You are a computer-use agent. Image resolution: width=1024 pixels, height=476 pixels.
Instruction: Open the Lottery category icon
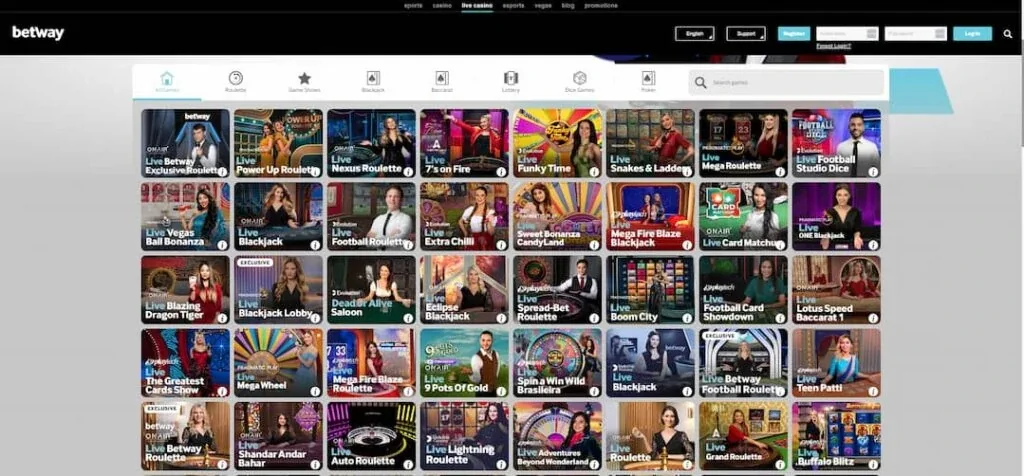click(511, 79)
